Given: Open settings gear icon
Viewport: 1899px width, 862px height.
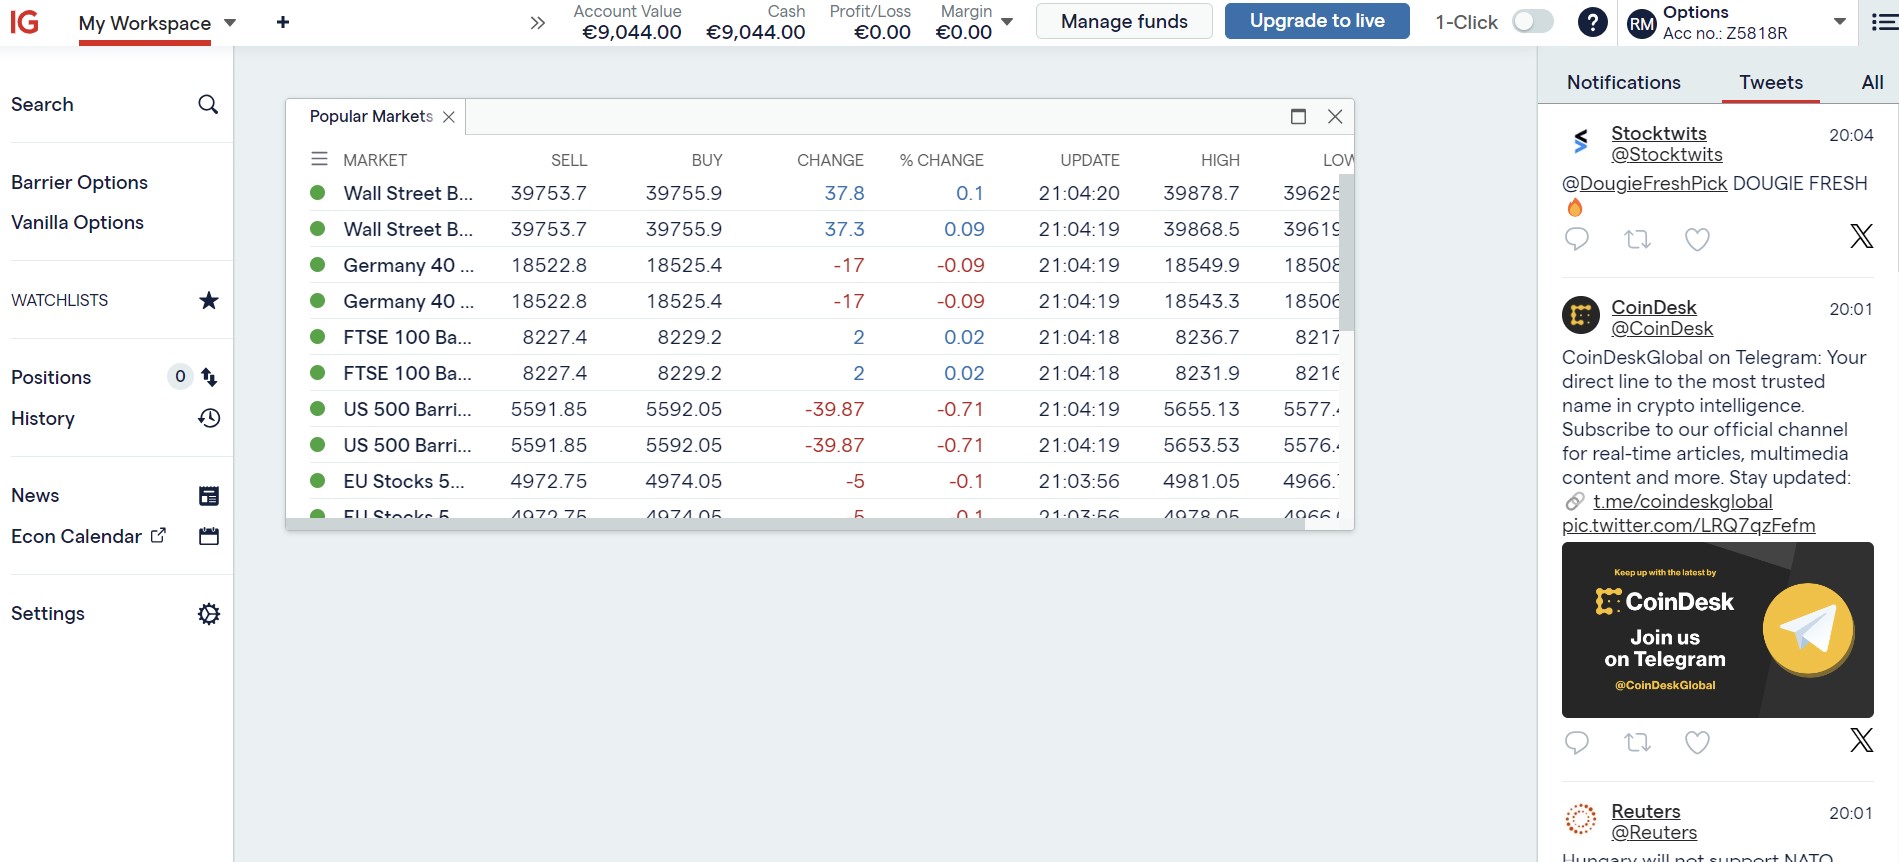Looking at the screenshot, I should pos(209,614).
